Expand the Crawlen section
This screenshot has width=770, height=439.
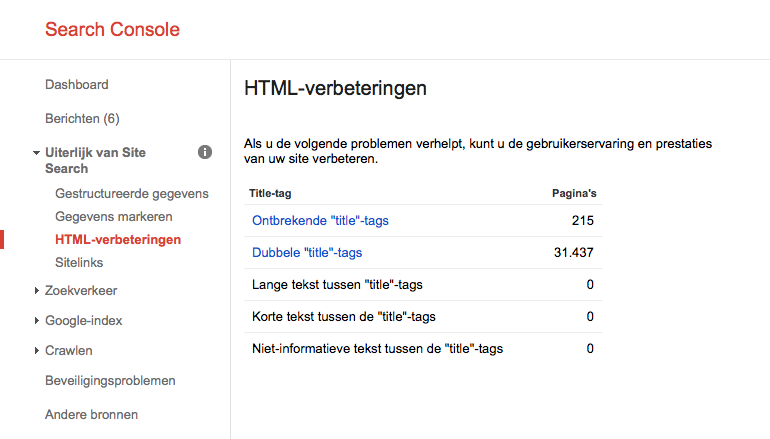tap(36, 351)
